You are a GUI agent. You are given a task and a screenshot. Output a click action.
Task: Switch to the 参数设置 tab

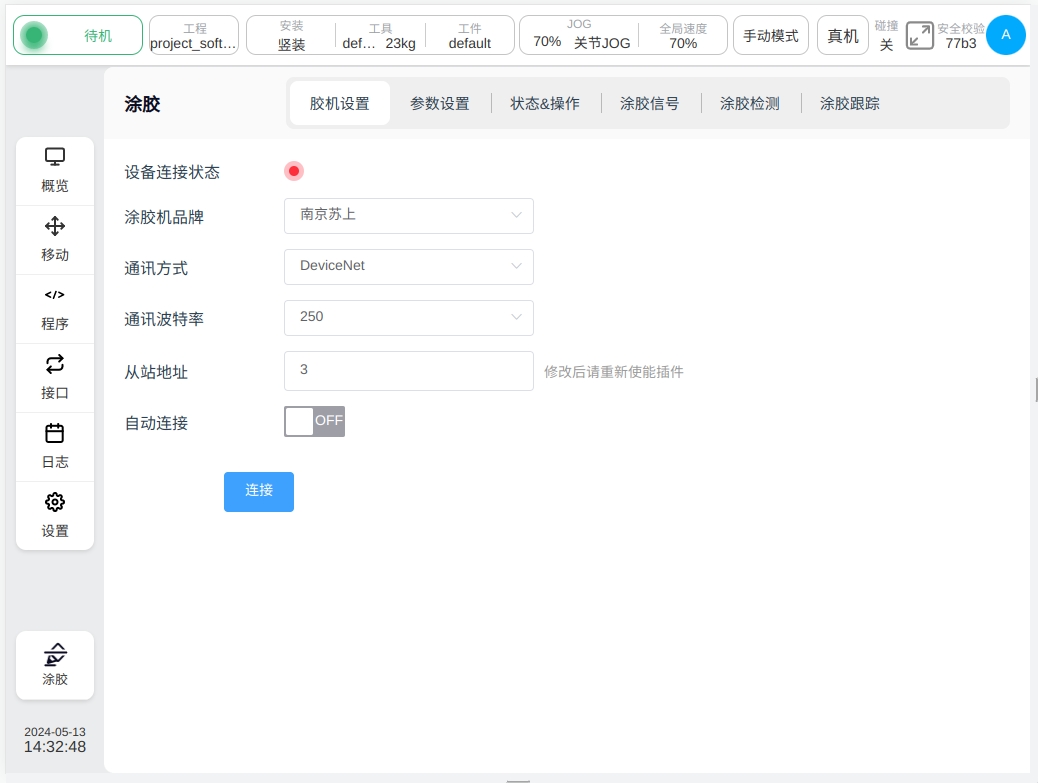[x=439, y=104]
